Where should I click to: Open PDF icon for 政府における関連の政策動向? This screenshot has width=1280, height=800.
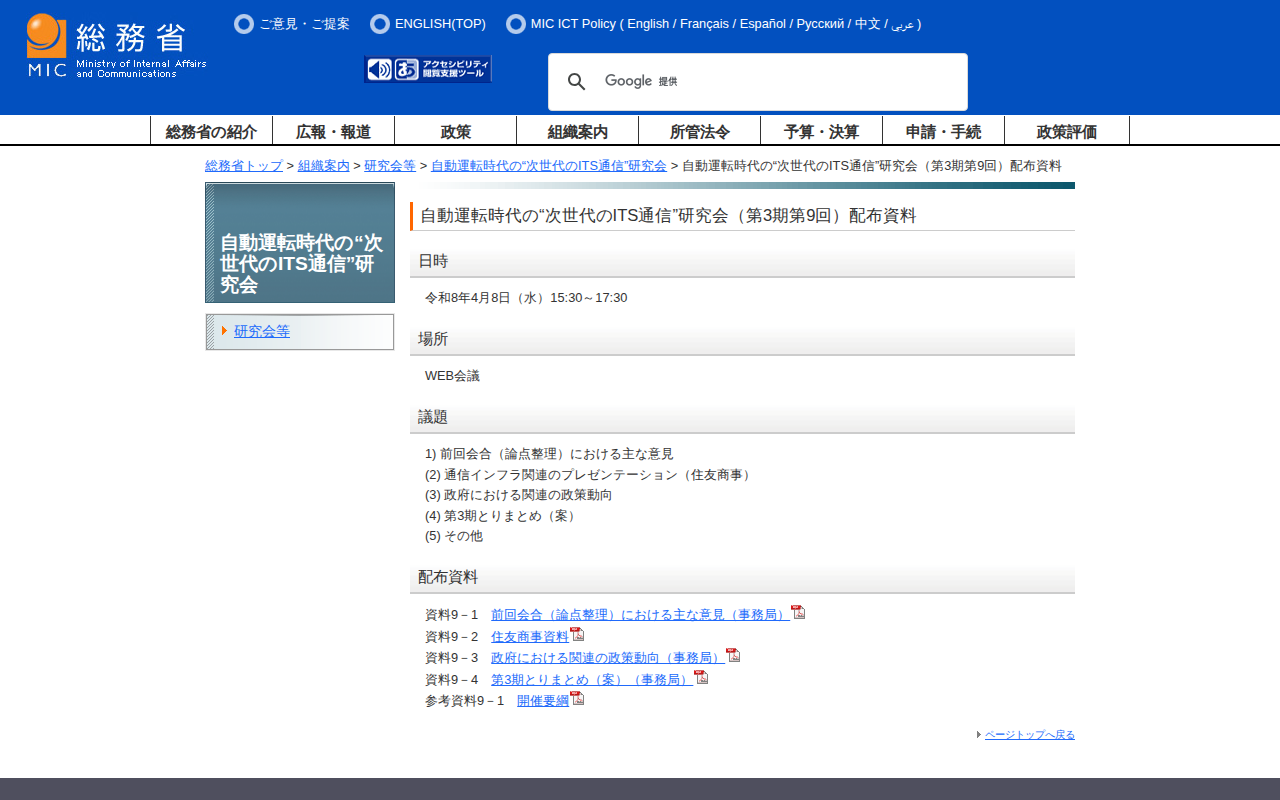pos(734,654)
